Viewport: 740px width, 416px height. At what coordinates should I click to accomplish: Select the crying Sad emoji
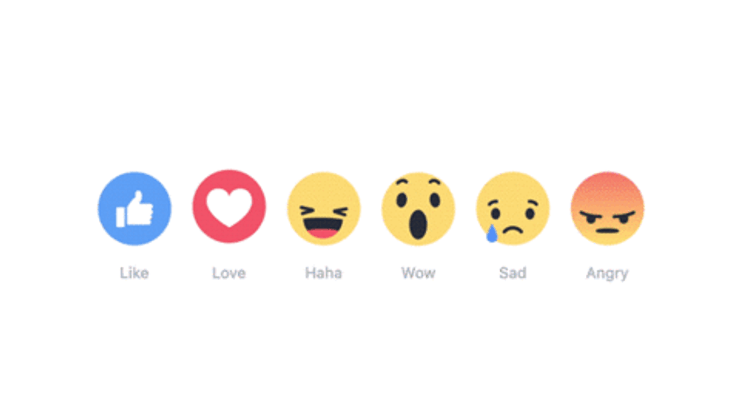[513, 208]
